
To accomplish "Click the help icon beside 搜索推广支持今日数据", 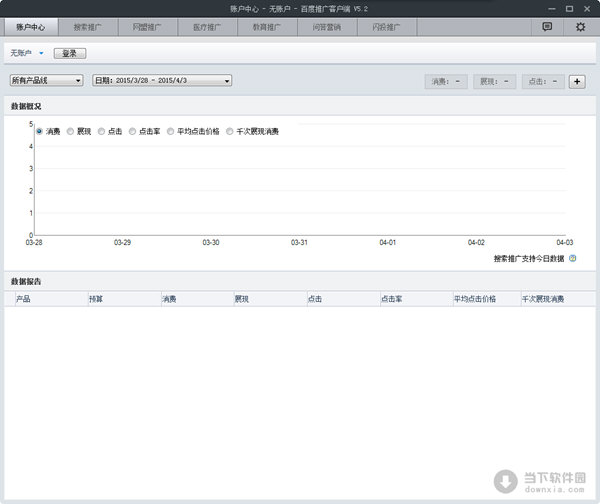I will [x=572, y=258].
